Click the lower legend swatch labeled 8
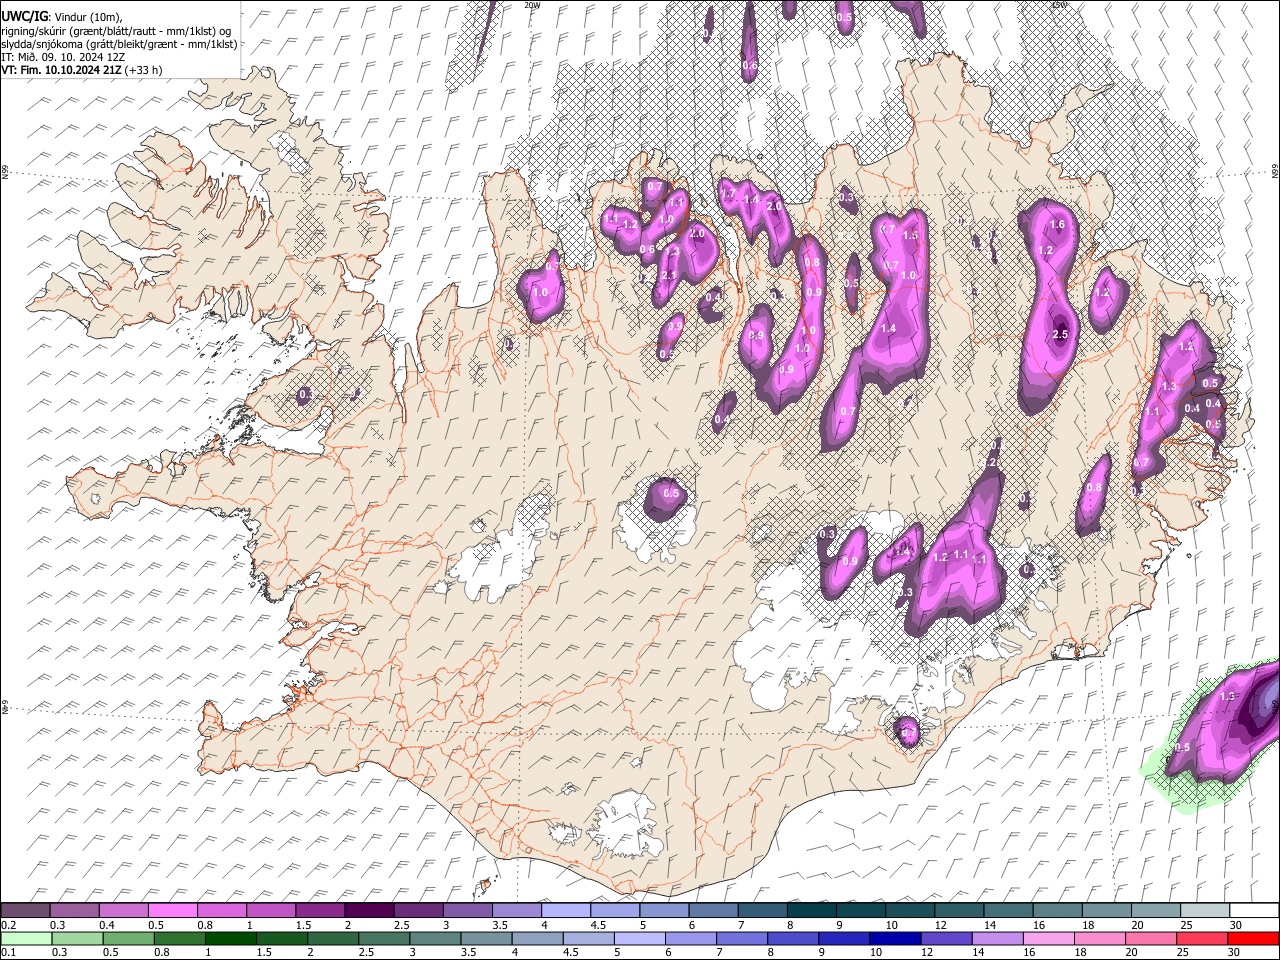This screenshot has height=960, width=1280. coord(793,938)
